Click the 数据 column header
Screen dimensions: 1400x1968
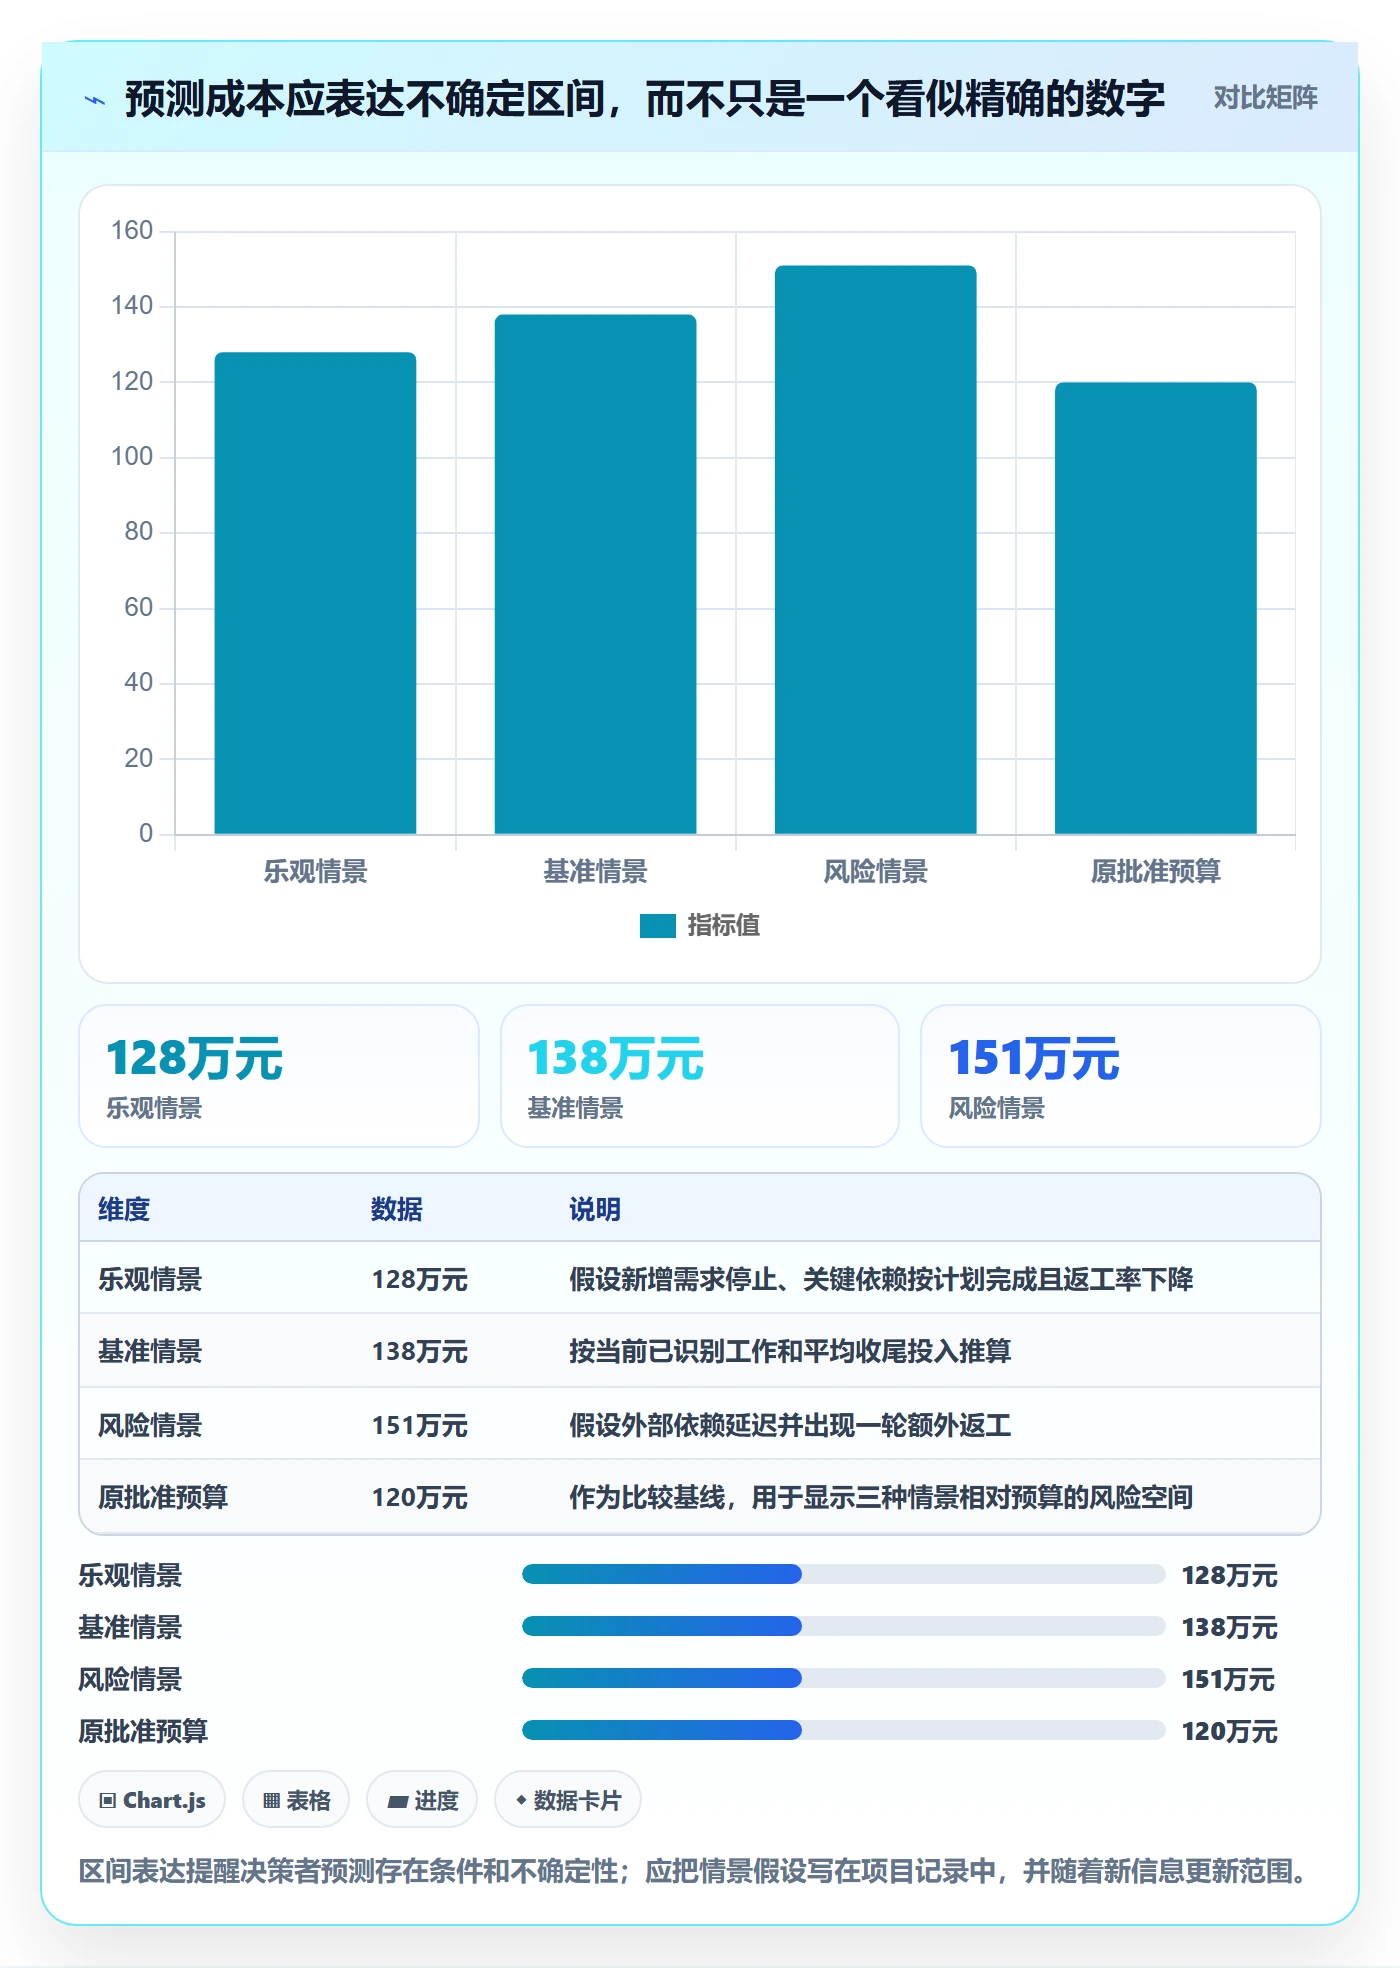tap(396, 1209)
